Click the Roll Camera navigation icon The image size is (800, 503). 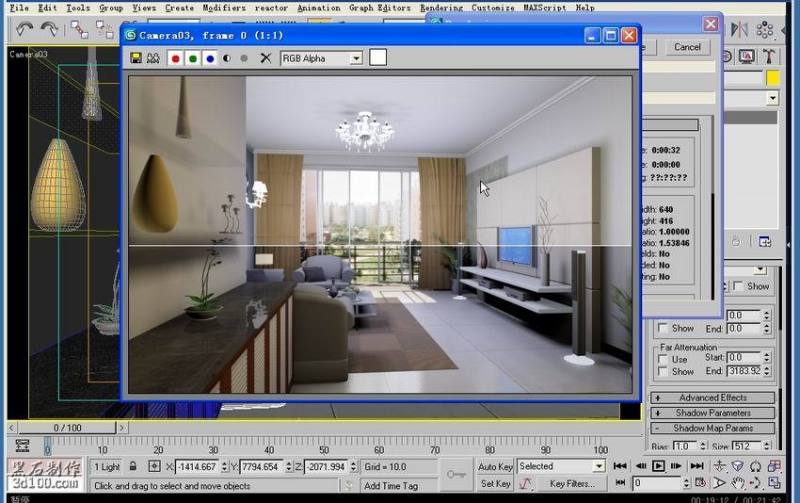pos(756,466)
